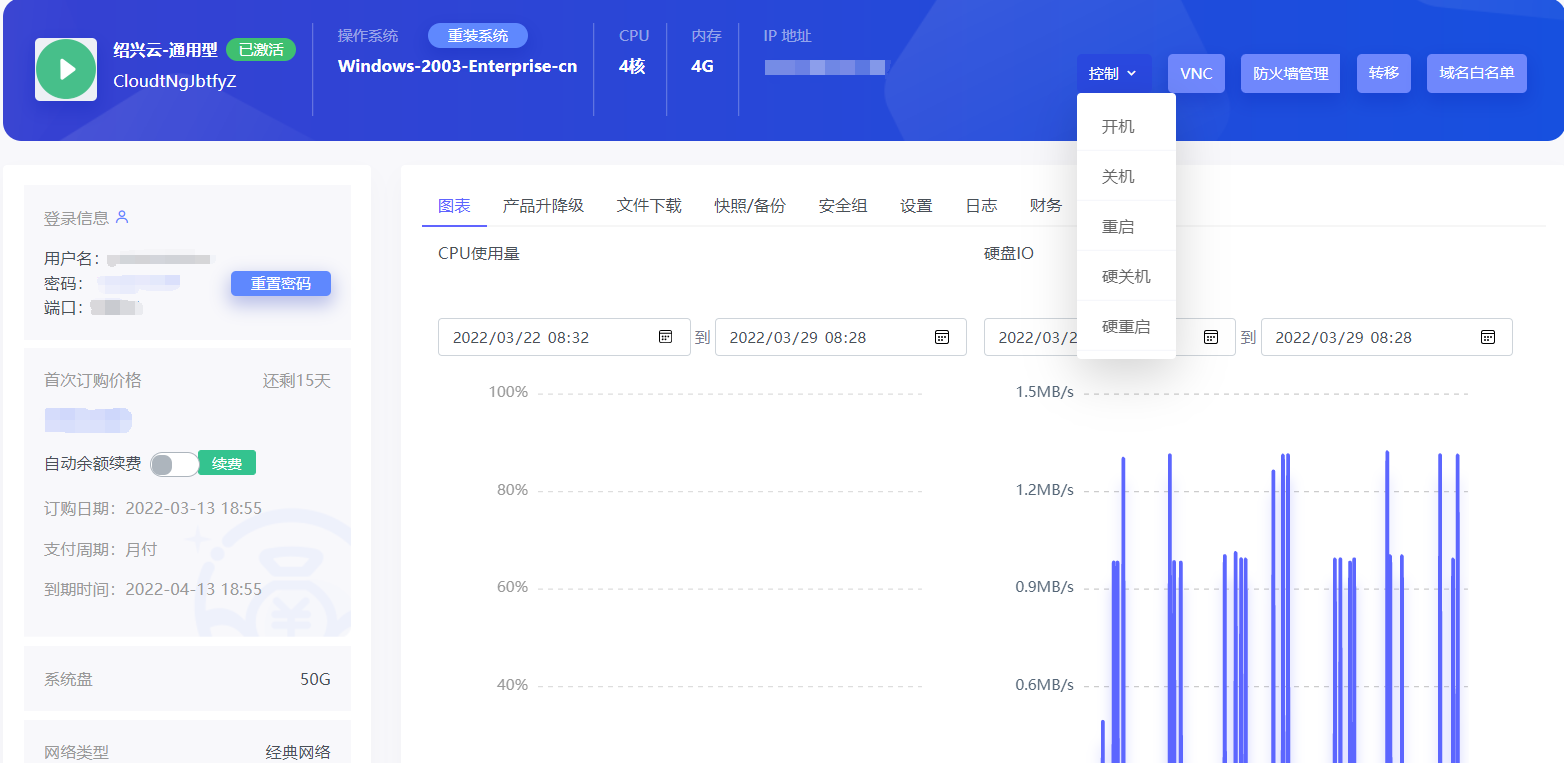The image size is (1564, 763).
Task: Open the 财务 tab
Action: click(1046, 205)
